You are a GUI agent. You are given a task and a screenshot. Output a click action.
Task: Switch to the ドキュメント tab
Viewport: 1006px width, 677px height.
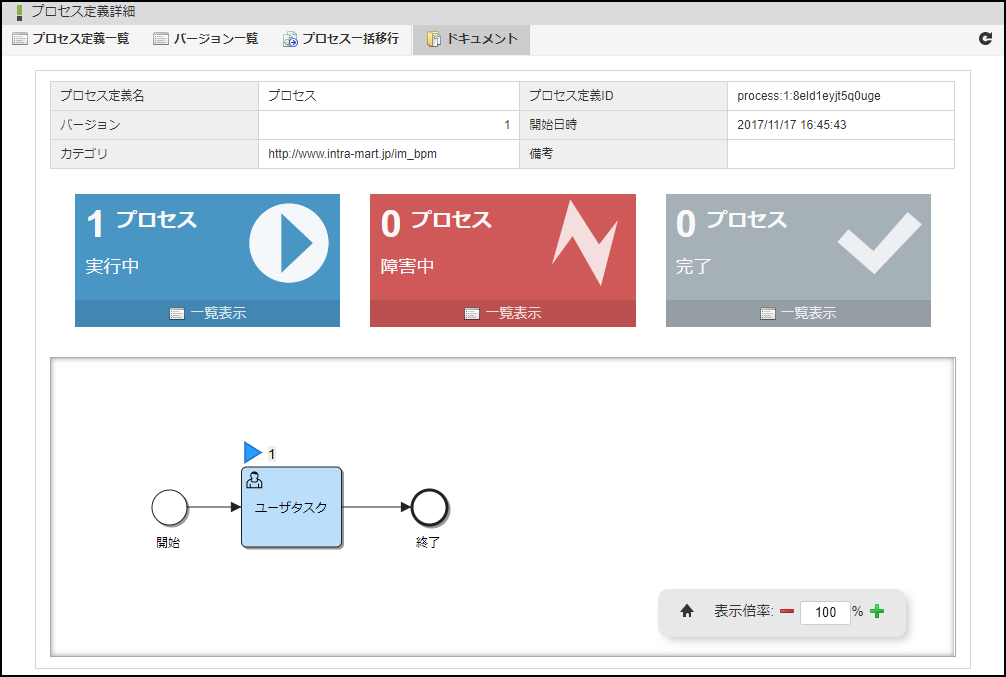(472, 39)
